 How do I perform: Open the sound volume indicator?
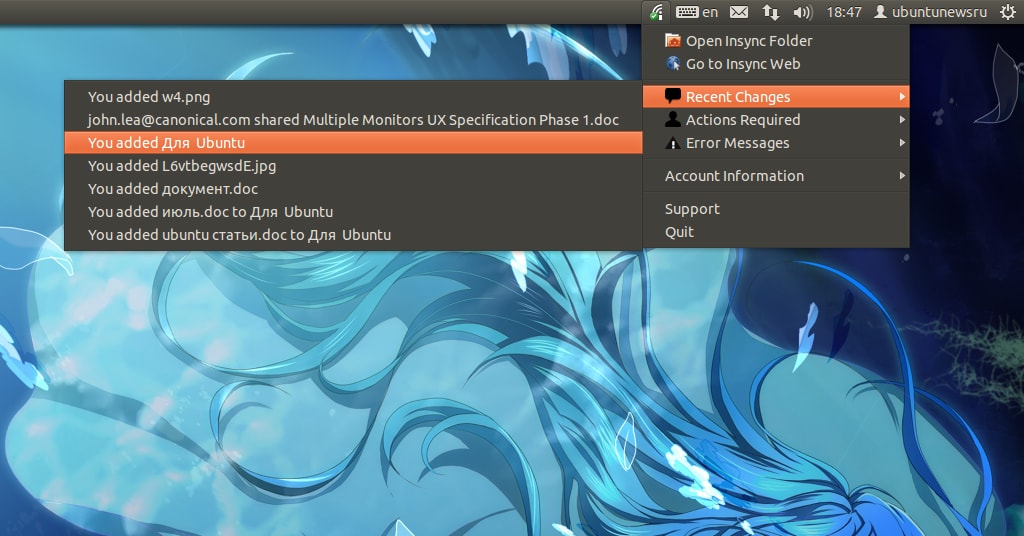click(803, 12)
